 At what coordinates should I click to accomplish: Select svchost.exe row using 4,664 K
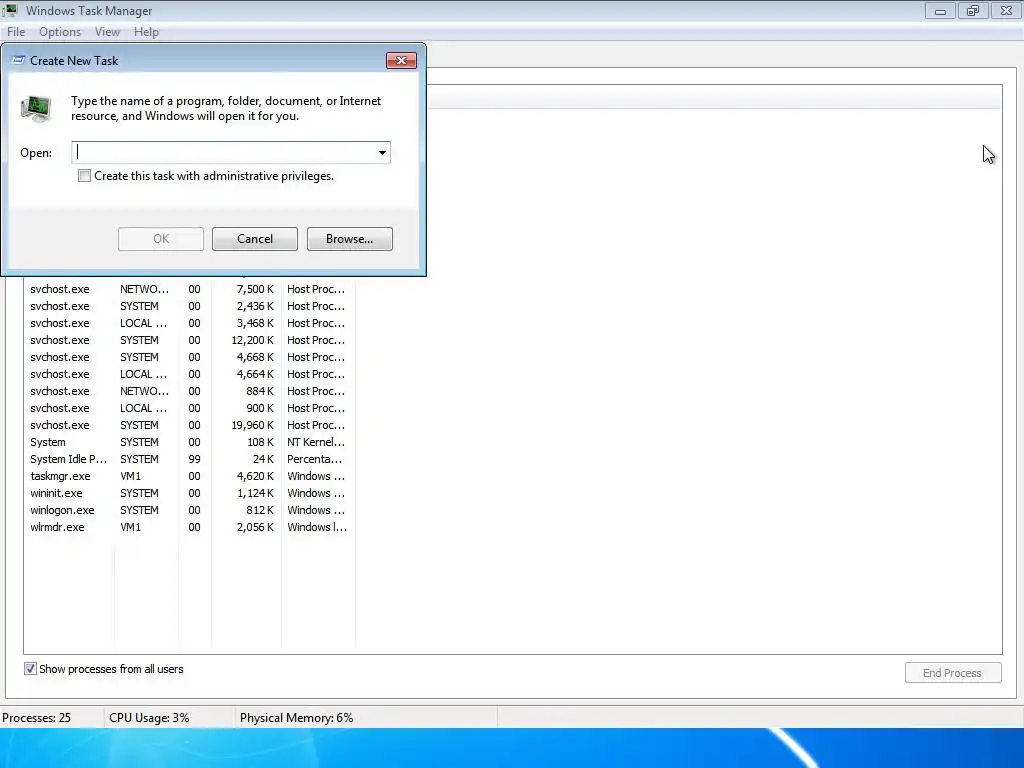tap(189, 374)
